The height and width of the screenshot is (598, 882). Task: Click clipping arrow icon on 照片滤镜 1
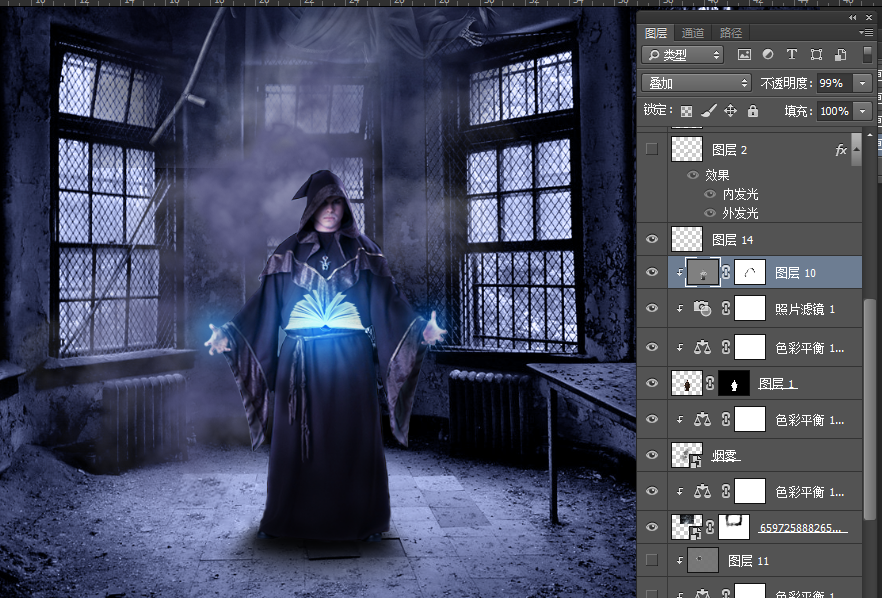pos(680,308)
